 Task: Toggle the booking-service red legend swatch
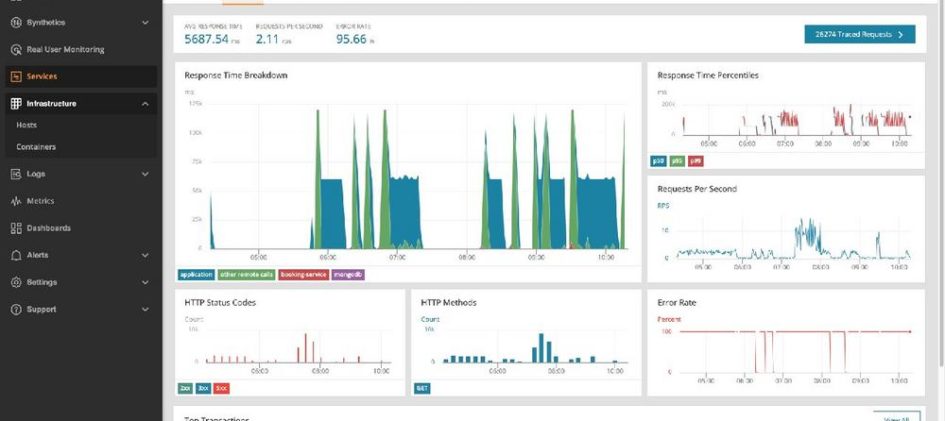tap(302, 274)
